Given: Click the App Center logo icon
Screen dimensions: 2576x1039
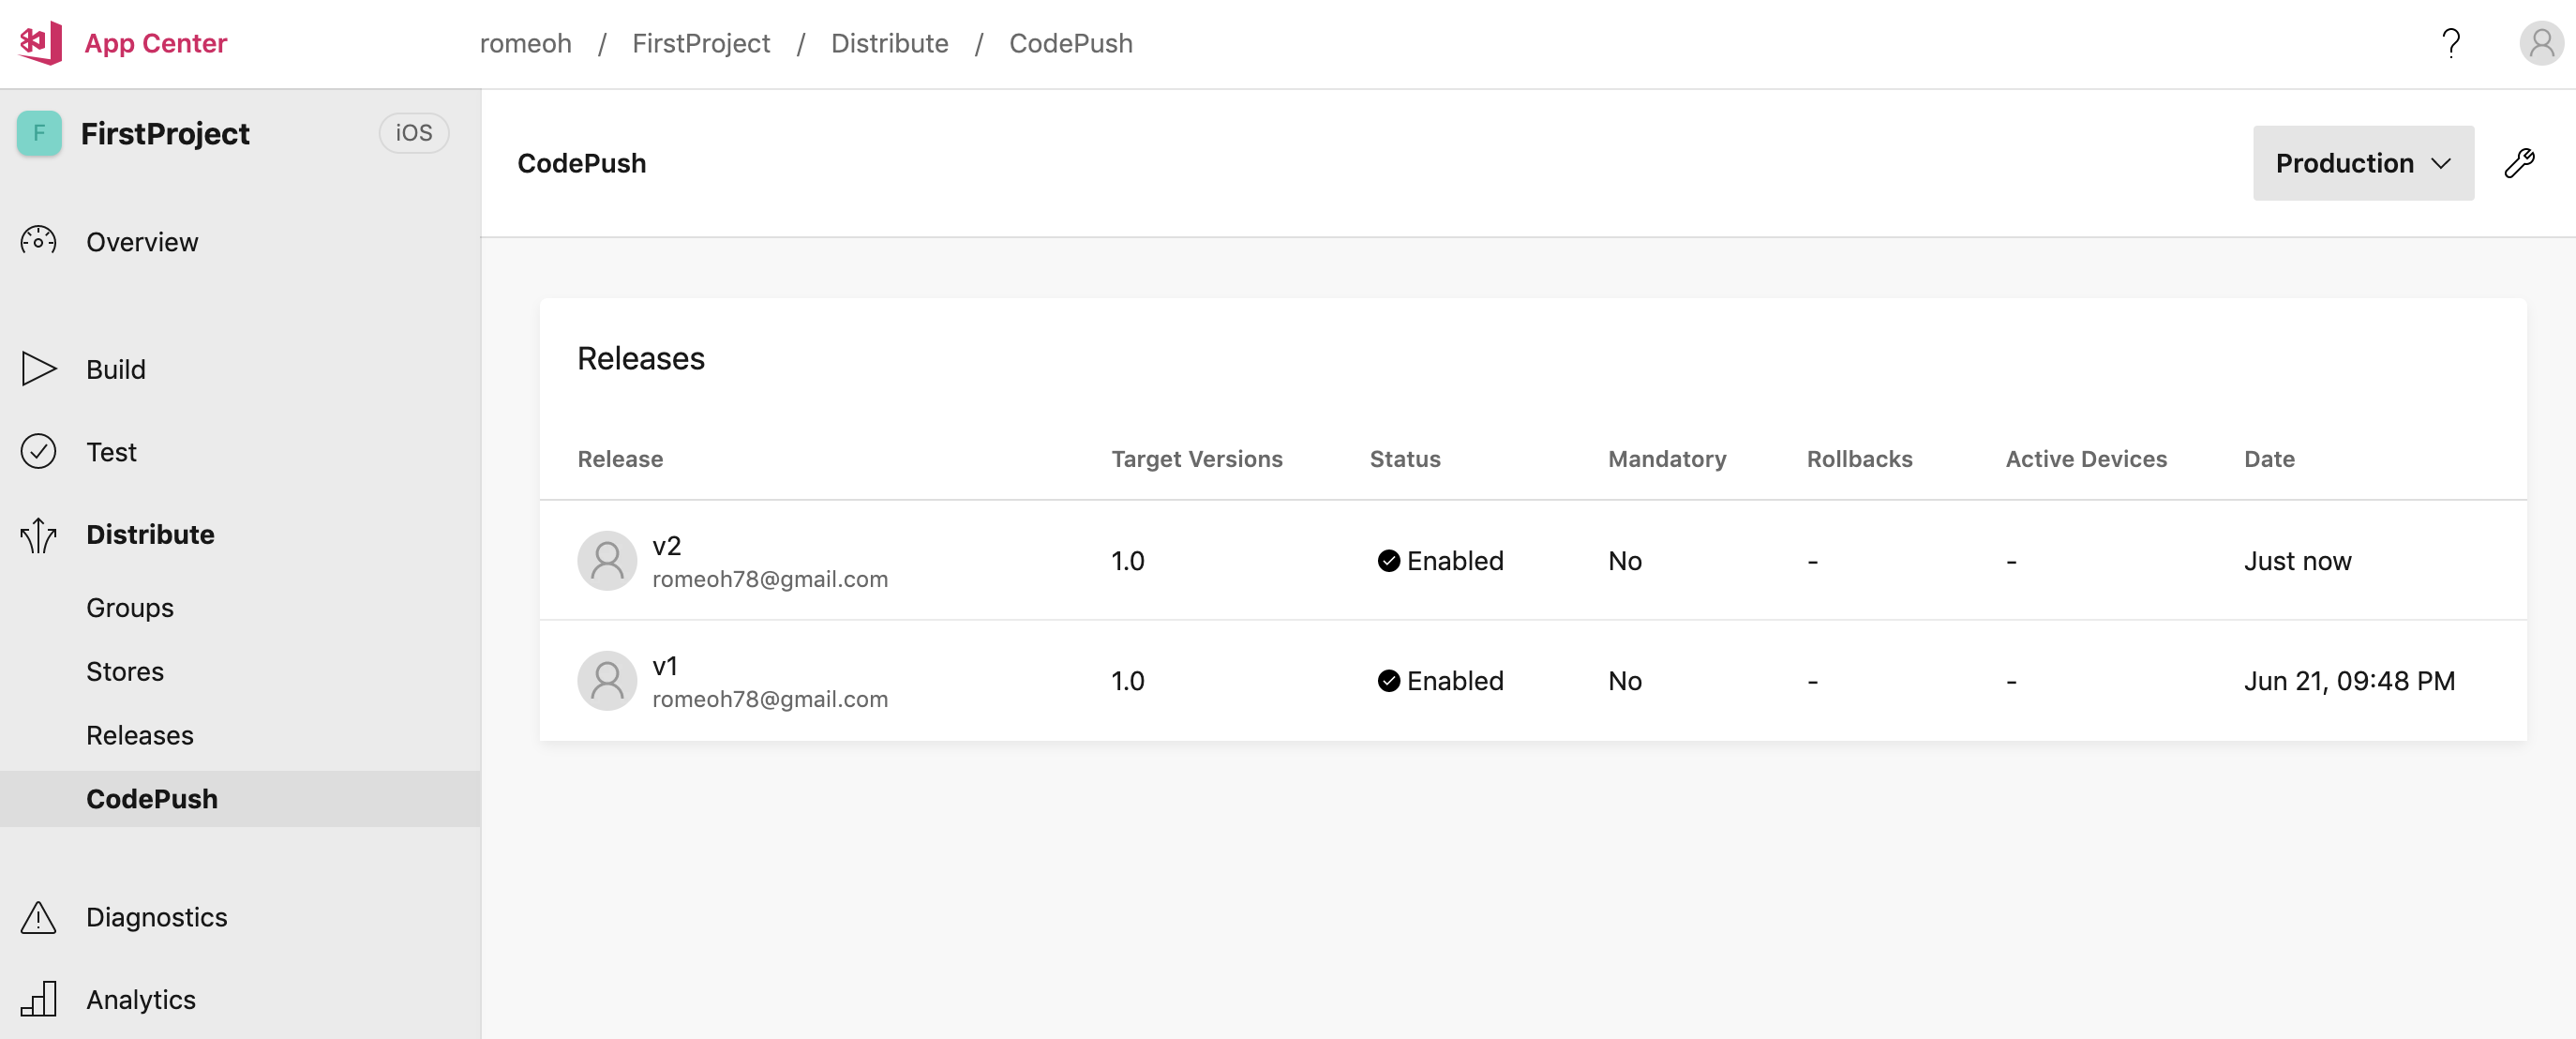Looking at the screenshot, I should [x=40, y=43].
